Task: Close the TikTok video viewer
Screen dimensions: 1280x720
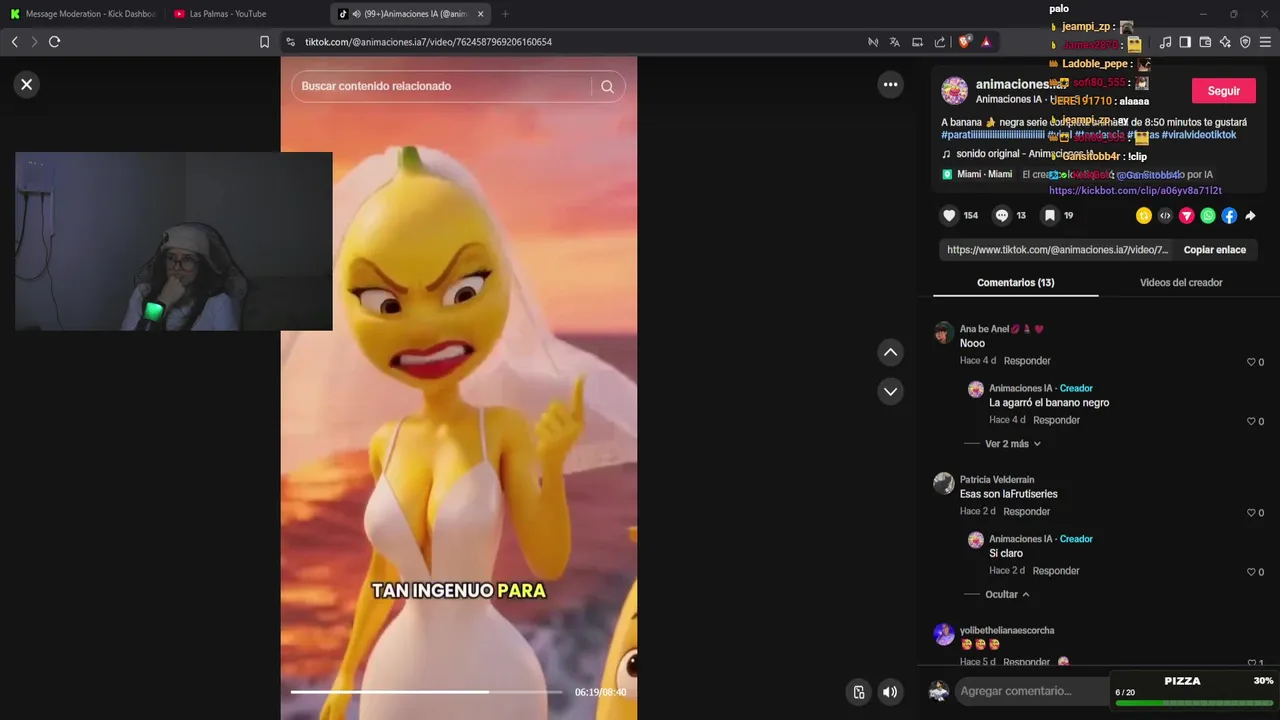Action: pos(27,85)
